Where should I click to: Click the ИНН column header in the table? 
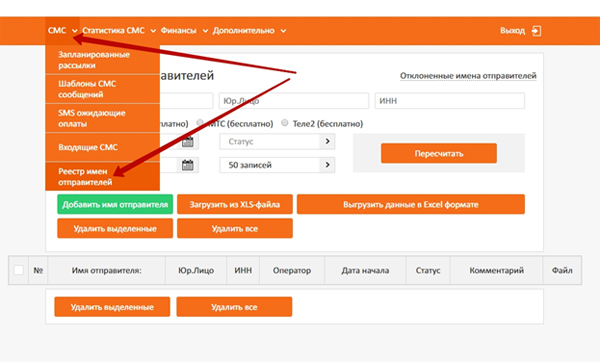(243, 271)
